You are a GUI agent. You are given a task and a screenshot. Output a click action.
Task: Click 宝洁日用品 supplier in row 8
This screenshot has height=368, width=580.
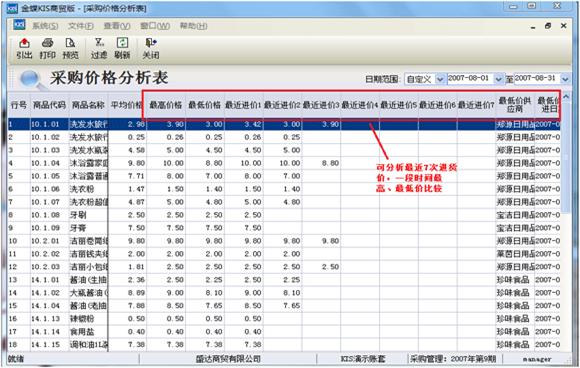point(515,215)
